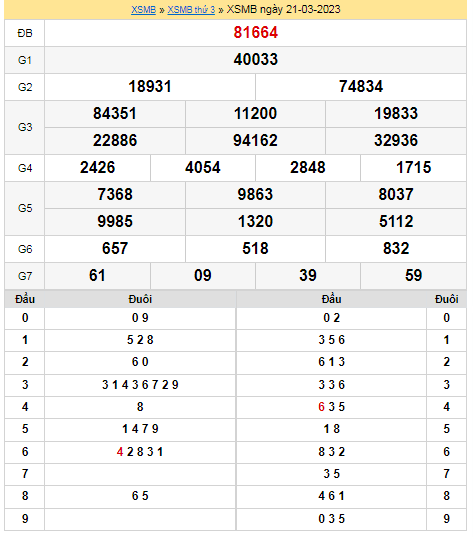
Task: Click G3 number 32936
Action: coord(396,141)
